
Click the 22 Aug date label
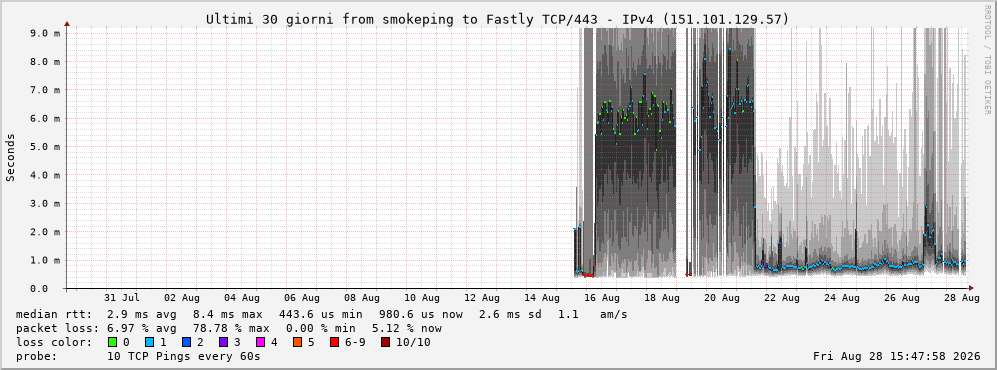pyautogui.click(x=782, y=298)
